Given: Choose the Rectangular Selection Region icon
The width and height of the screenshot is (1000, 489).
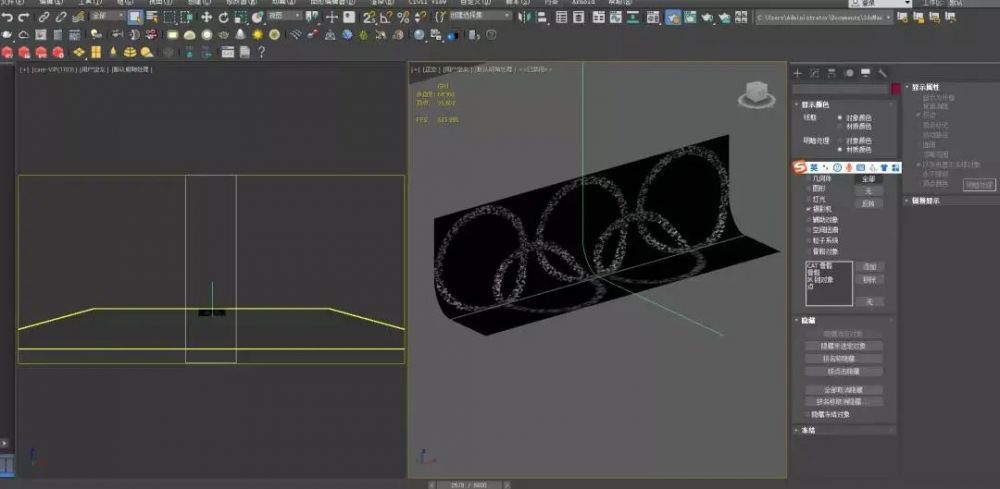Looking at the screenshot, I should [169, 17].
